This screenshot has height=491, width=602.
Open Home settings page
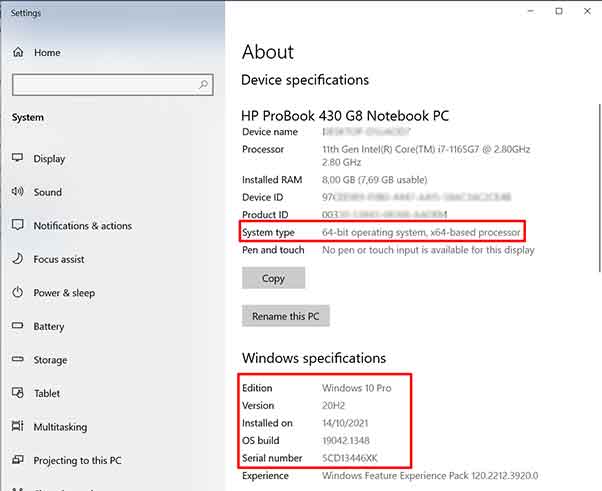point(47,52)
